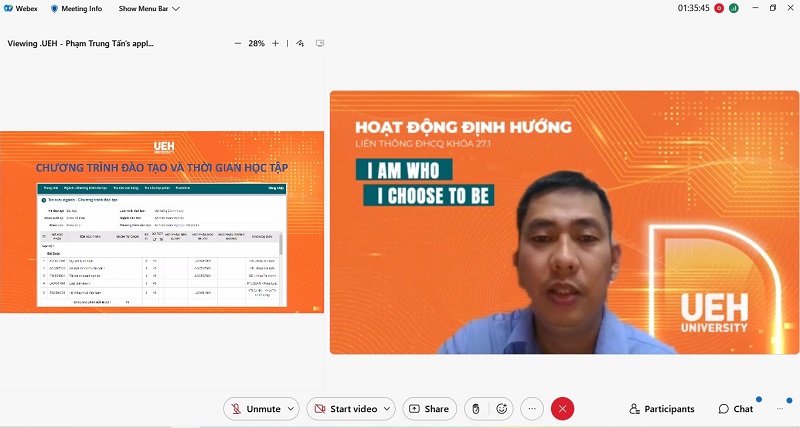This screenshot has width=800, height=428.
Task: Open more options ellipsis in control bar
Action: 532,409
